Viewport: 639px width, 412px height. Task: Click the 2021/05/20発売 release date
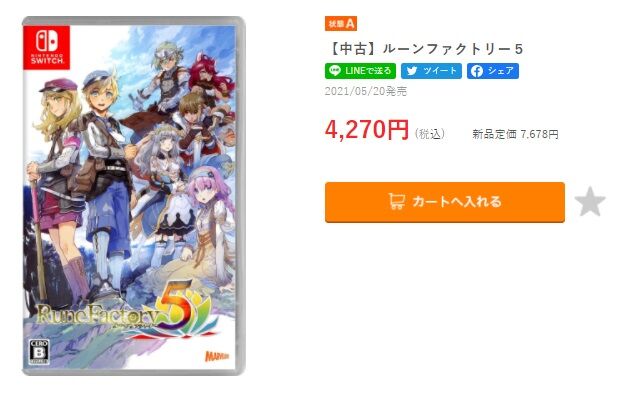[x=366, y=91]
